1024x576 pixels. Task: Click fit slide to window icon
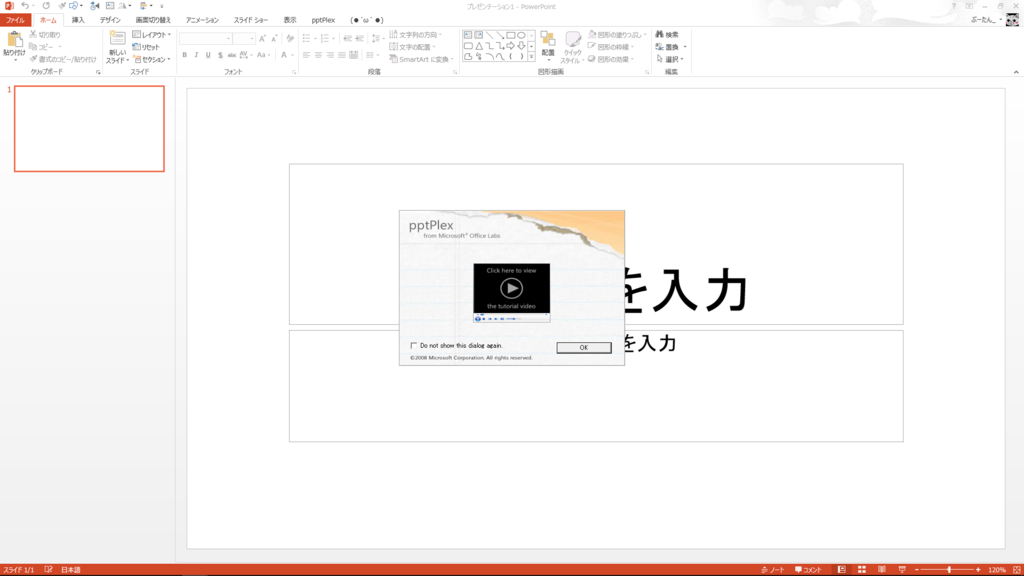(1017, 569)
